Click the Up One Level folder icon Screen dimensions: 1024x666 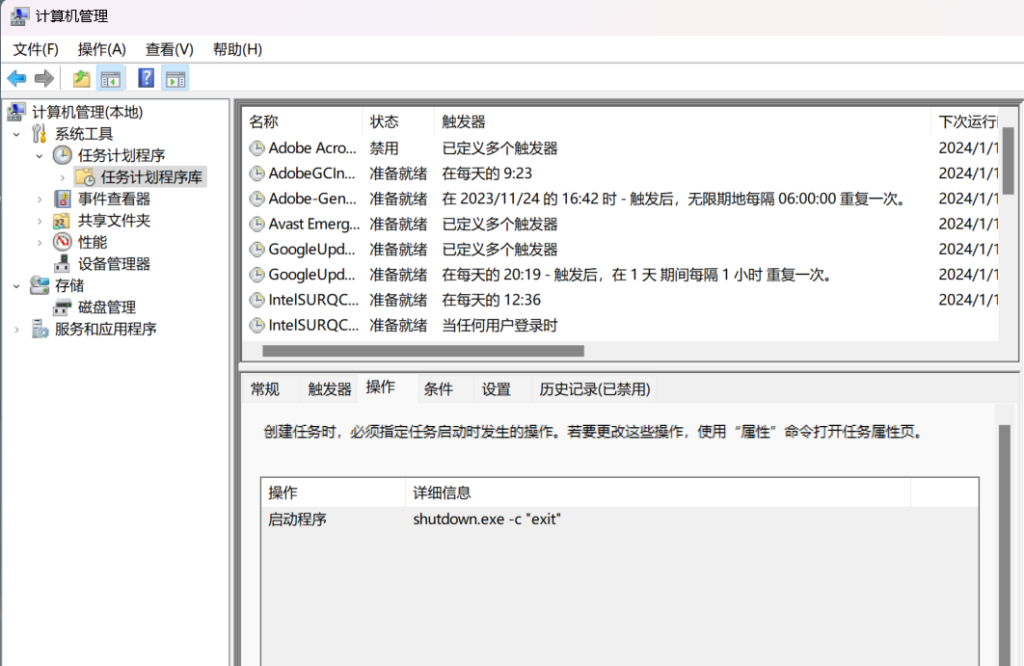(x=81, y=78)
